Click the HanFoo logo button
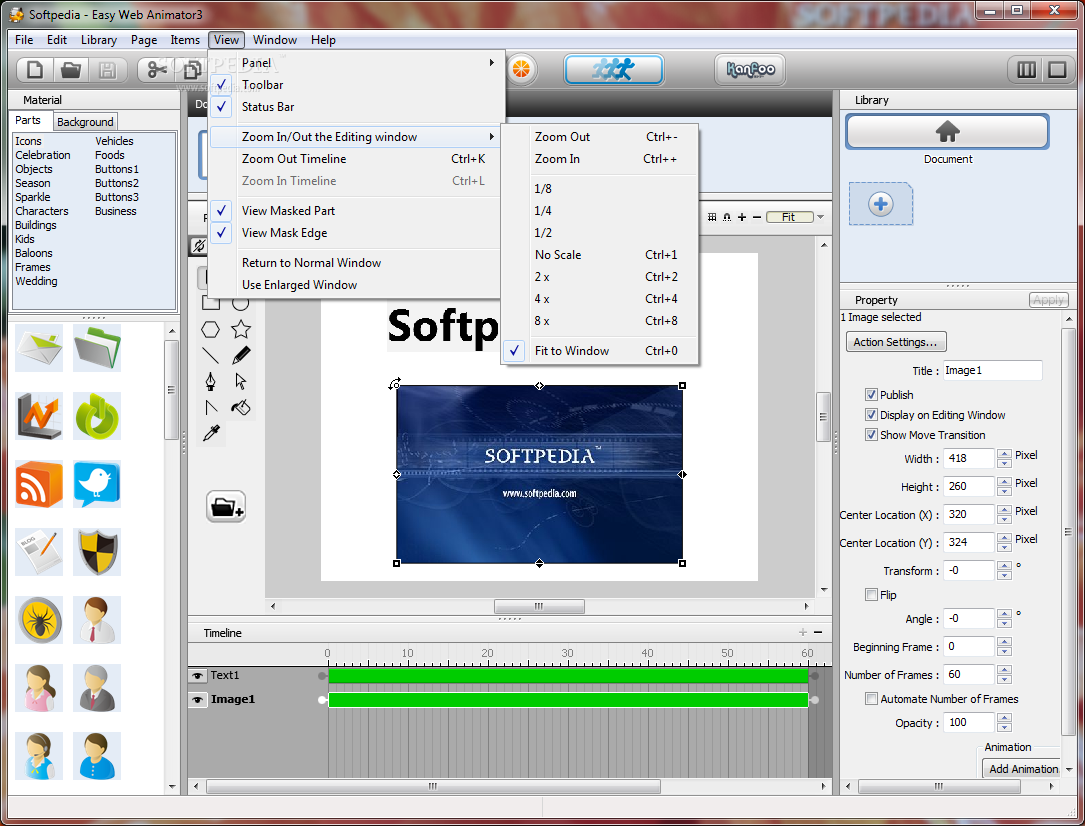 click(x=750, y=70)
